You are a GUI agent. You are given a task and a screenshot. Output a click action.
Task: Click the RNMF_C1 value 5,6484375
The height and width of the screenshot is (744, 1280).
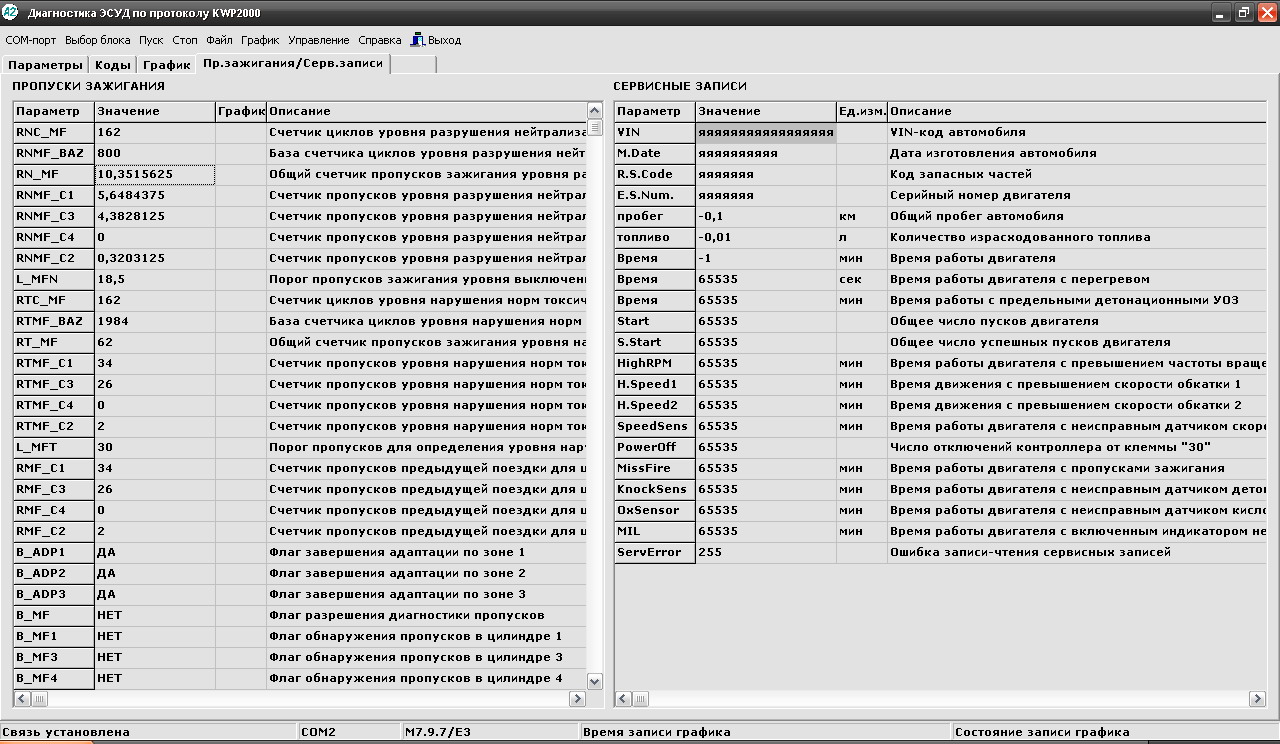point(155,195)
